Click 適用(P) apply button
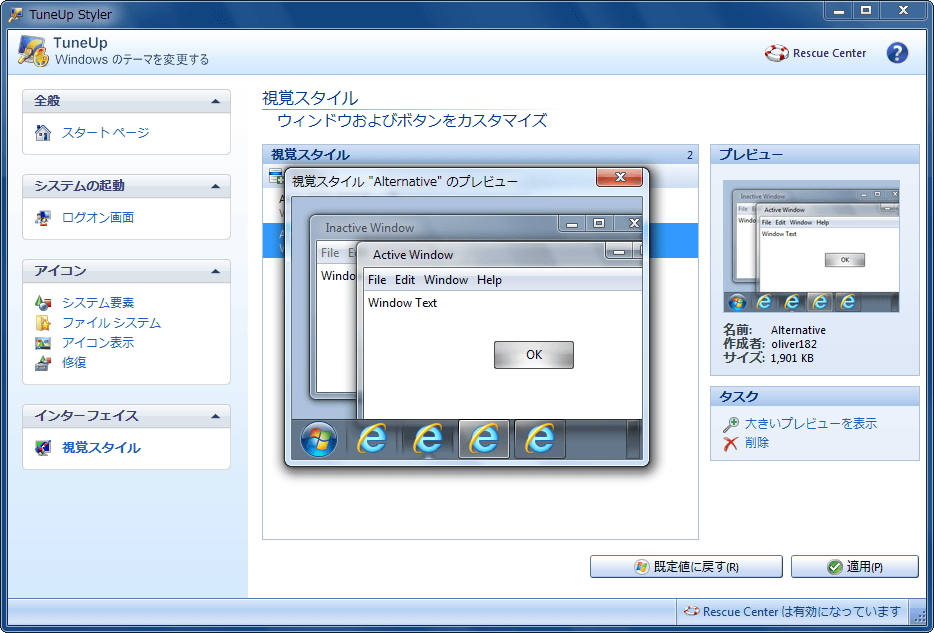The image size is (934, 633). 855,567
